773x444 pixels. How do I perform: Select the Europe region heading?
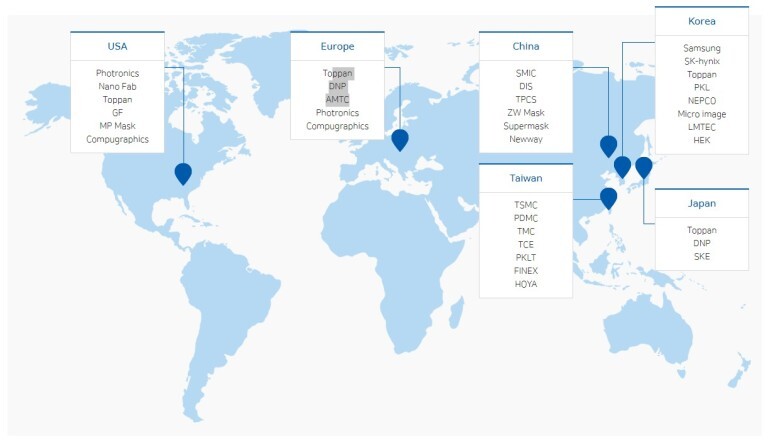[x=337, y=46]
